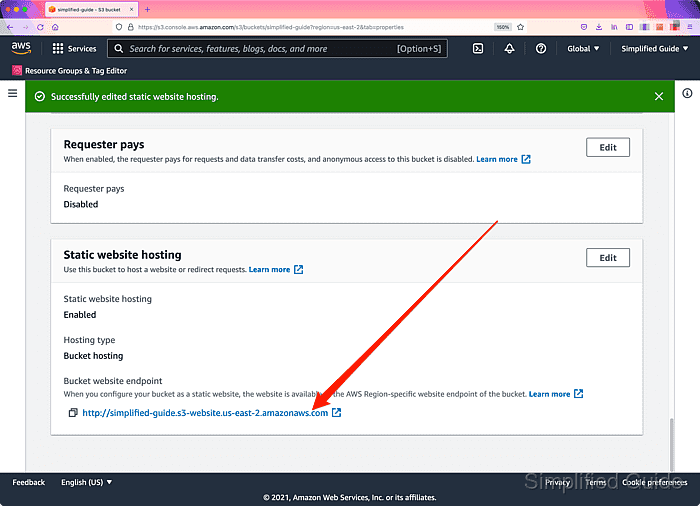Open the Services grid menu
This screenshot has width=700, height=506.
74,49
